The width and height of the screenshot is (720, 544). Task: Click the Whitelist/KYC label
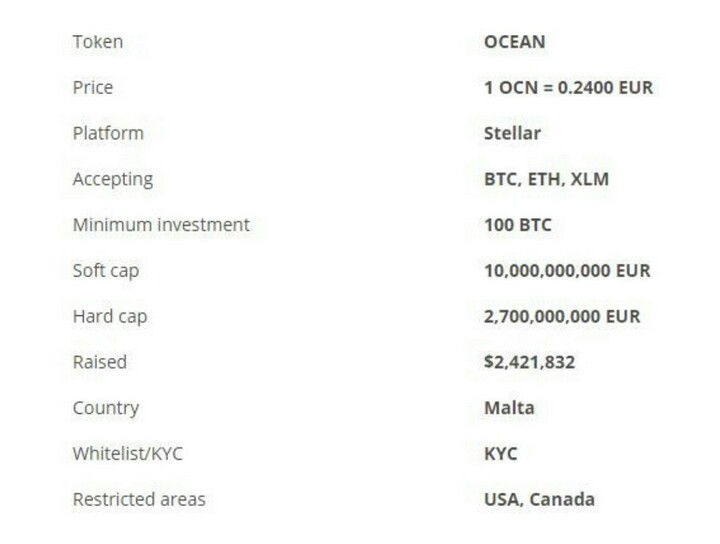pos(128,454)
